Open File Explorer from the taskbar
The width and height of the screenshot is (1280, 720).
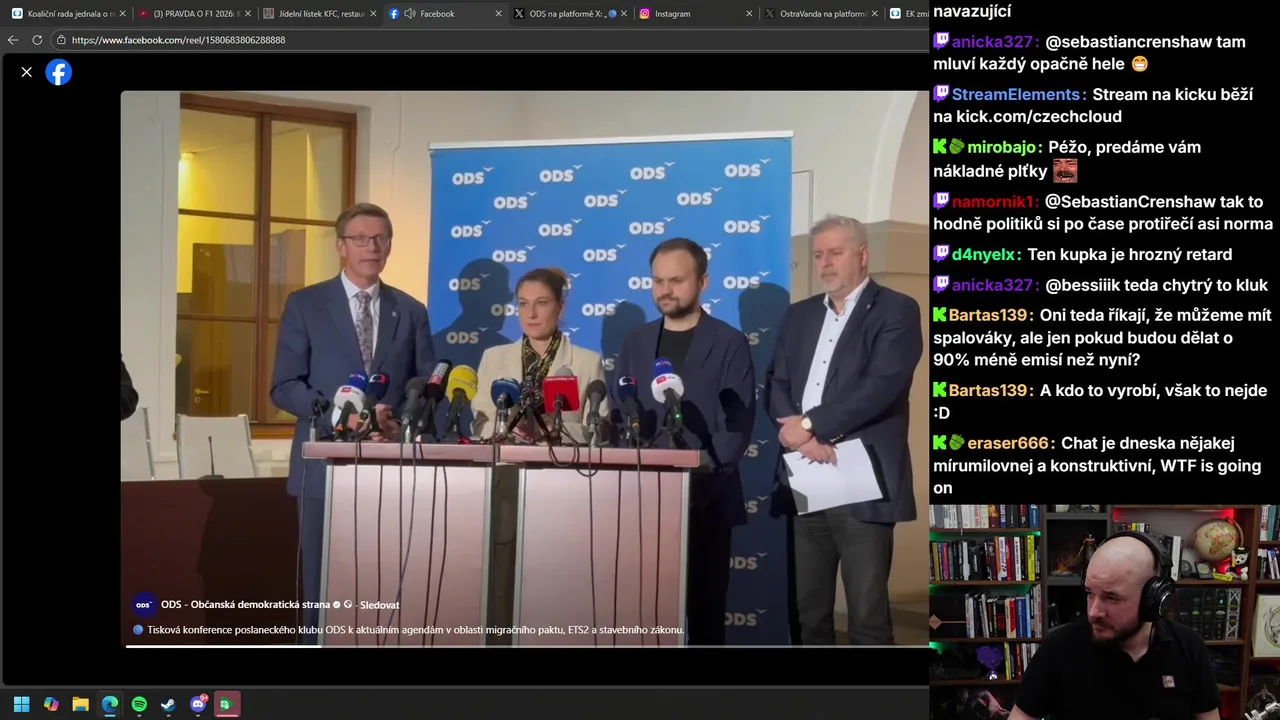click(x=80, y=704)
